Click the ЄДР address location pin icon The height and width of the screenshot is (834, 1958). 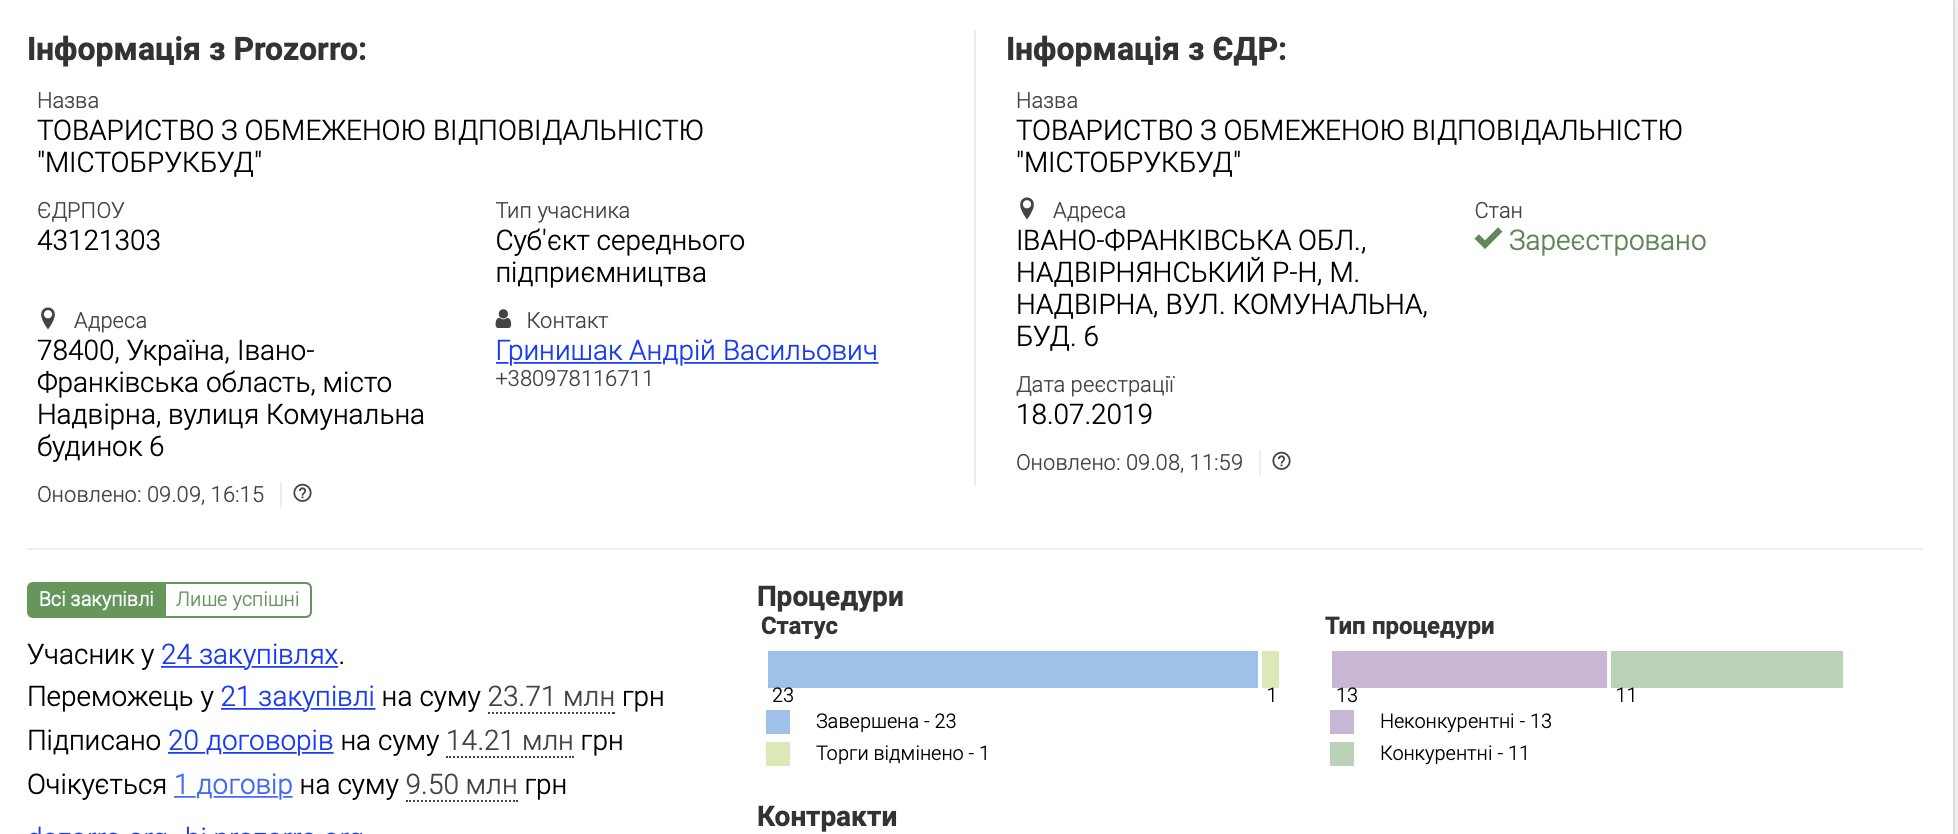(x=1026, y=209)
